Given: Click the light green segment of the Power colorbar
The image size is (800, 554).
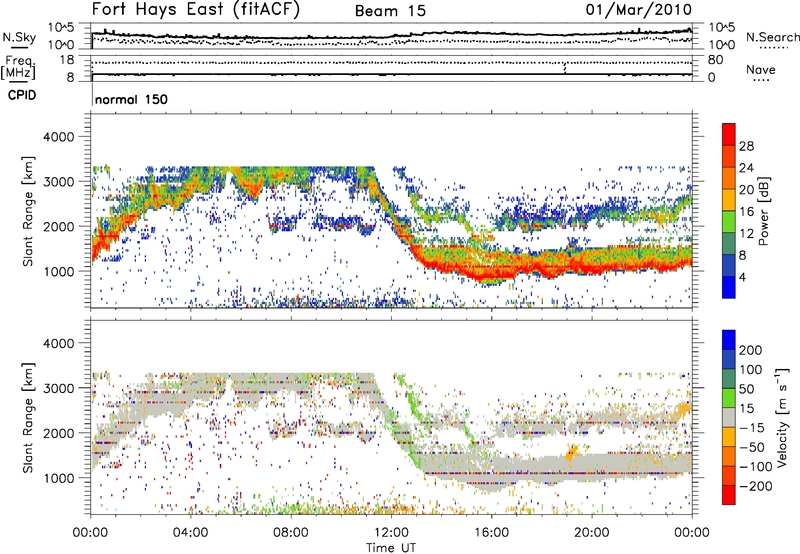Looking at the screenshot, I should tap(729, 221).
